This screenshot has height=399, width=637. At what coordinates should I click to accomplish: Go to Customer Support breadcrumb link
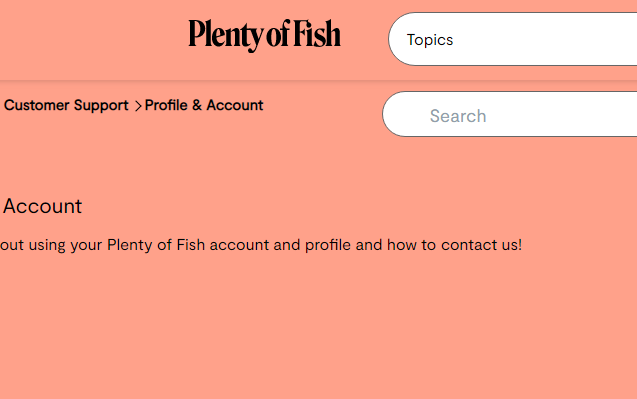coord(66,106)
